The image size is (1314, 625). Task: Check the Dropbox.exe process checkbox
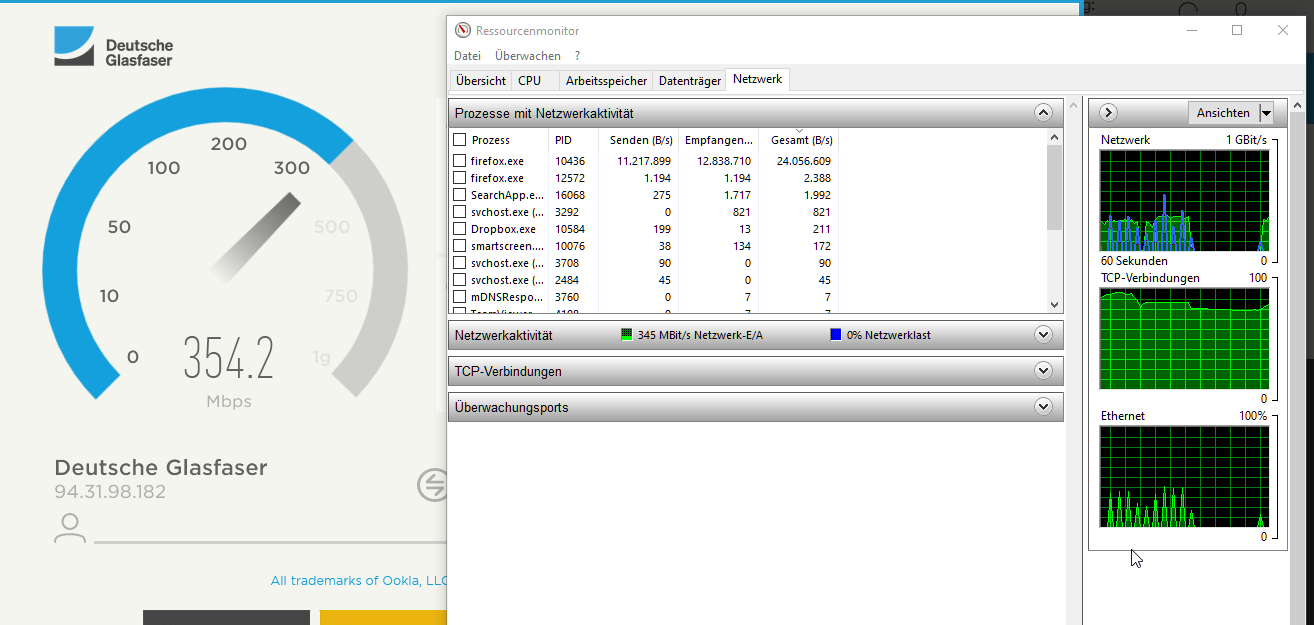tap(459, 229)
